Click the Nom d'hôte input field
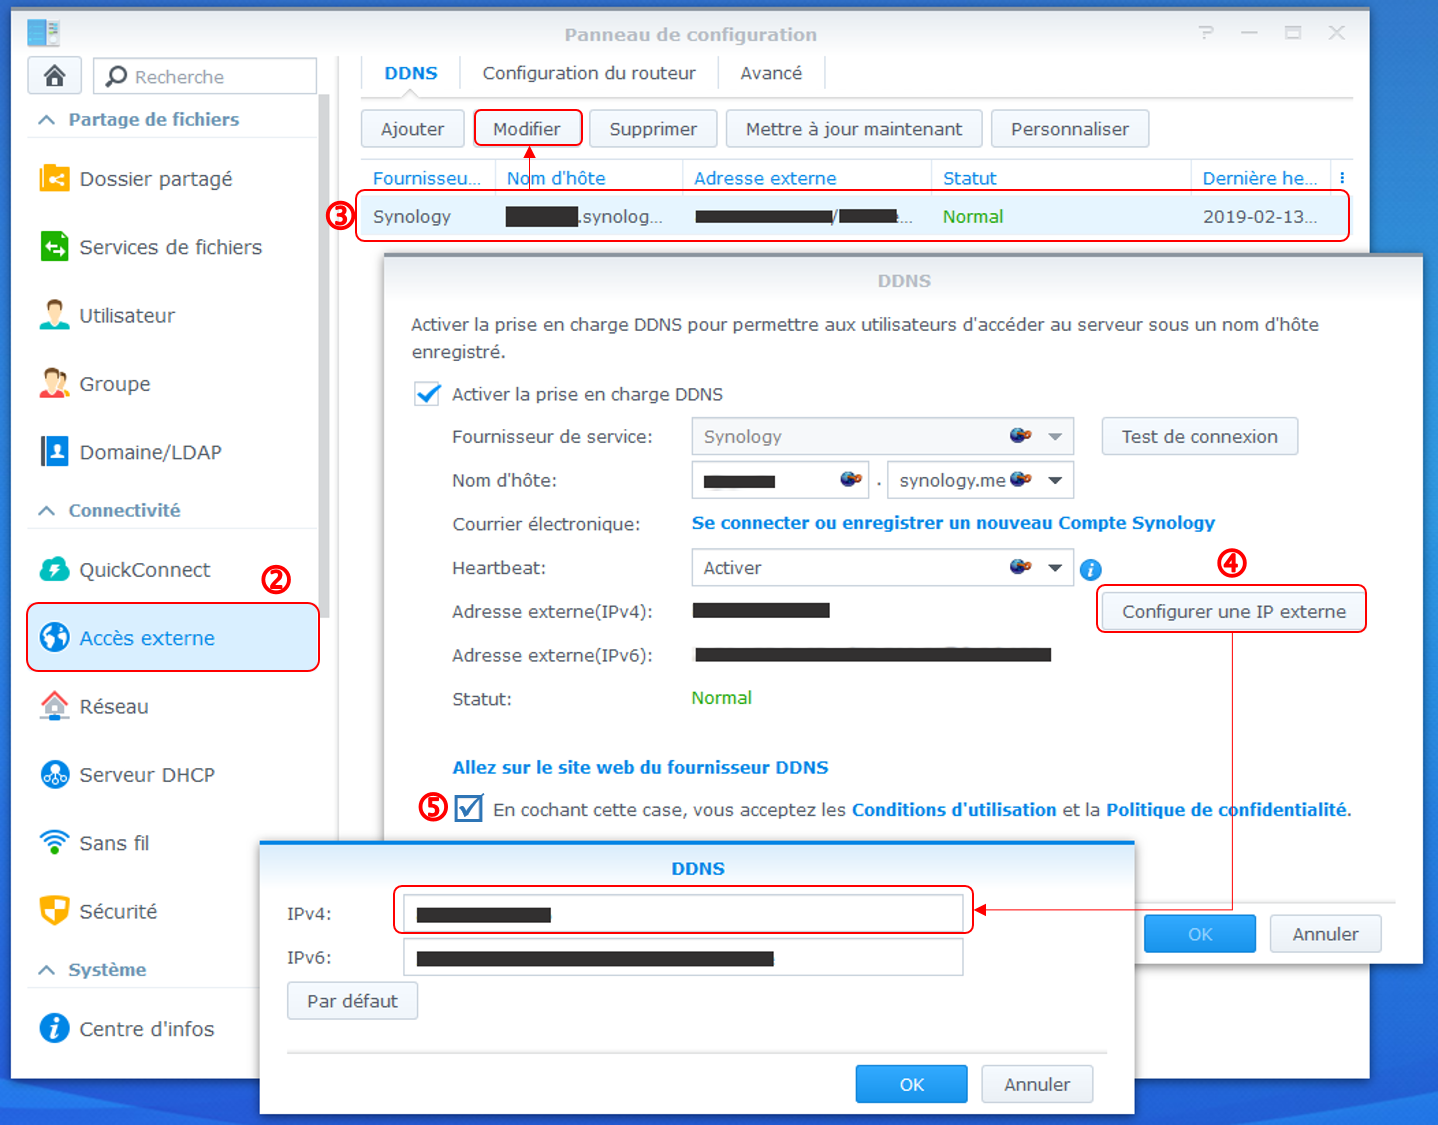Viewport: 1438px width, 1125px height. [780, 481]
